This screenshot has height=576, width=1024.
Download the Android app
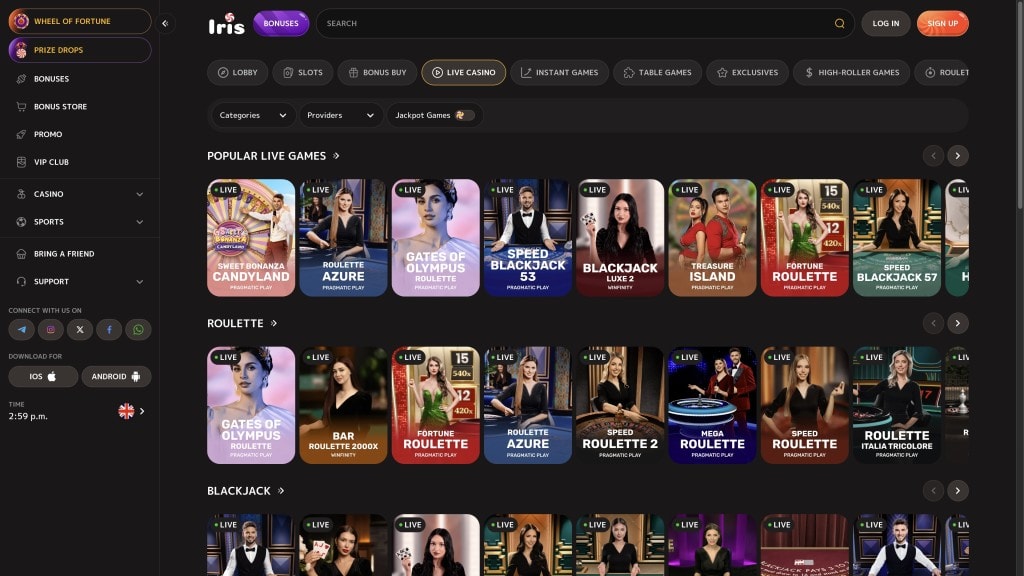(116, 376)
